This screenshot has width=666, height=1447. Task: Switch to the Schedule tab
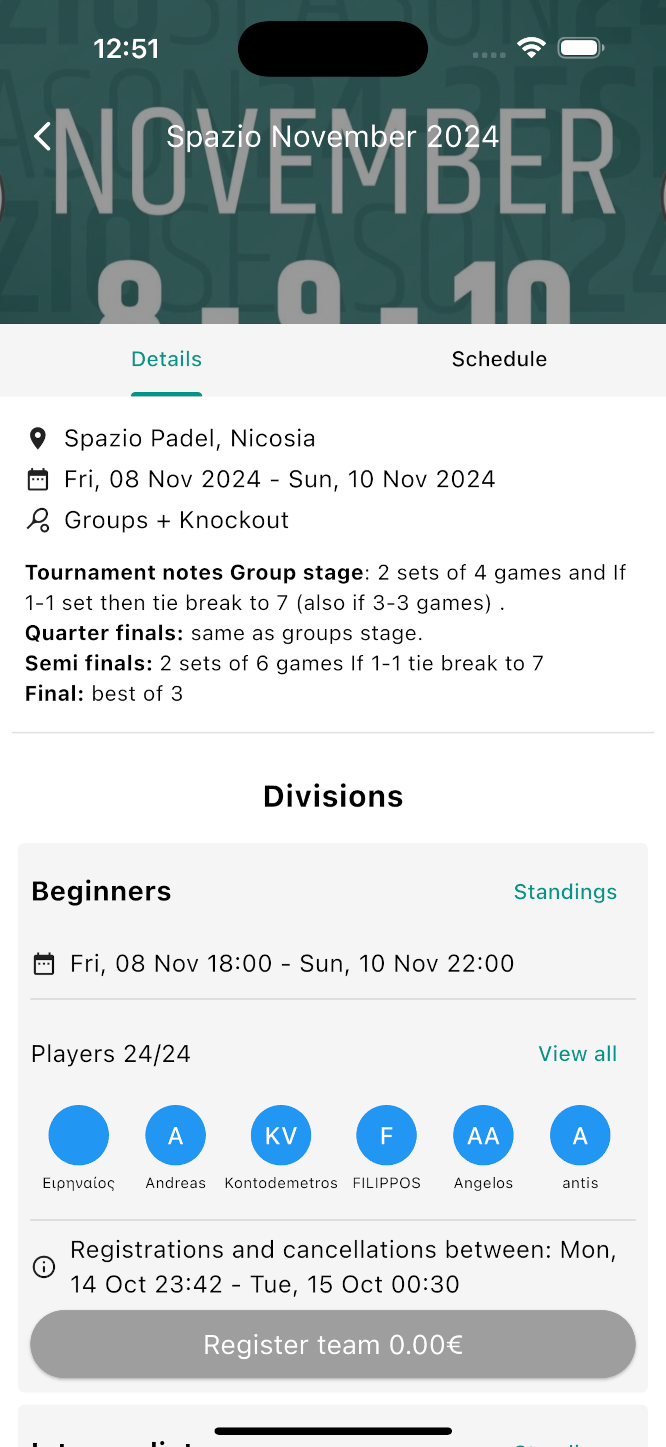(499, 359)
